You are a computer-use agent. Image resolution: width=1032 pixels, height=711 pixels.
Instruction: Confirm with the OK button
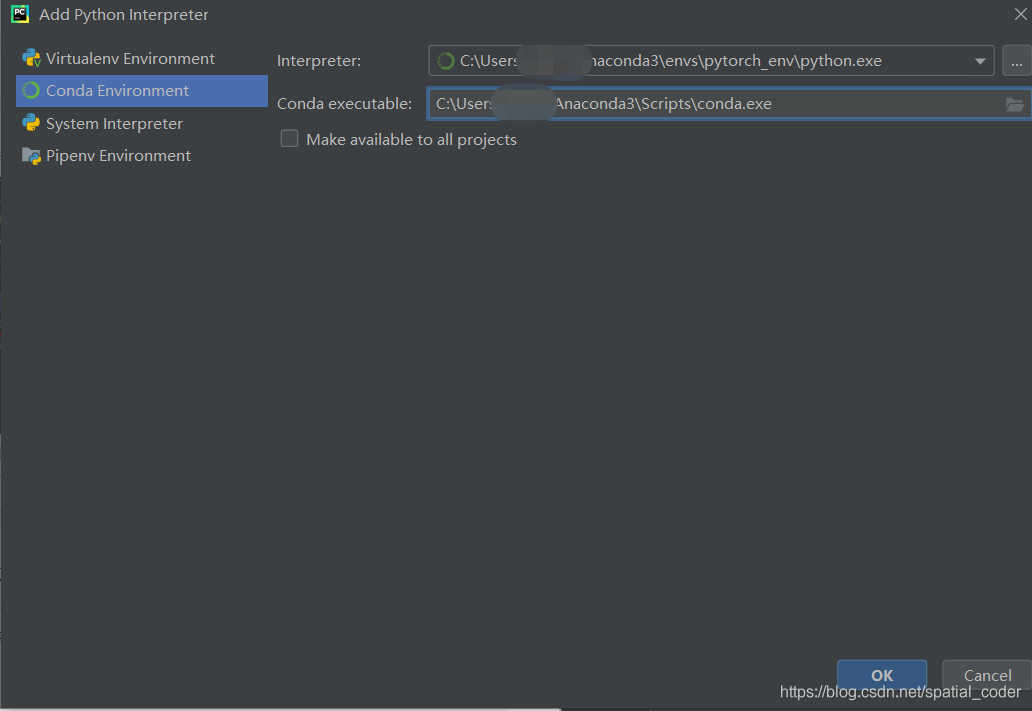click(882, 675)
